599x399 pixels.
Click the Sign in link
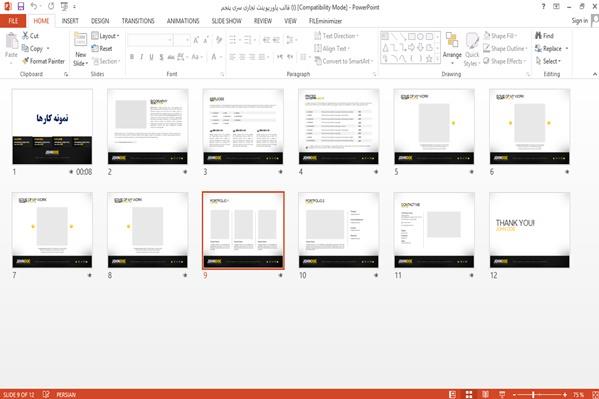[580, 21]
